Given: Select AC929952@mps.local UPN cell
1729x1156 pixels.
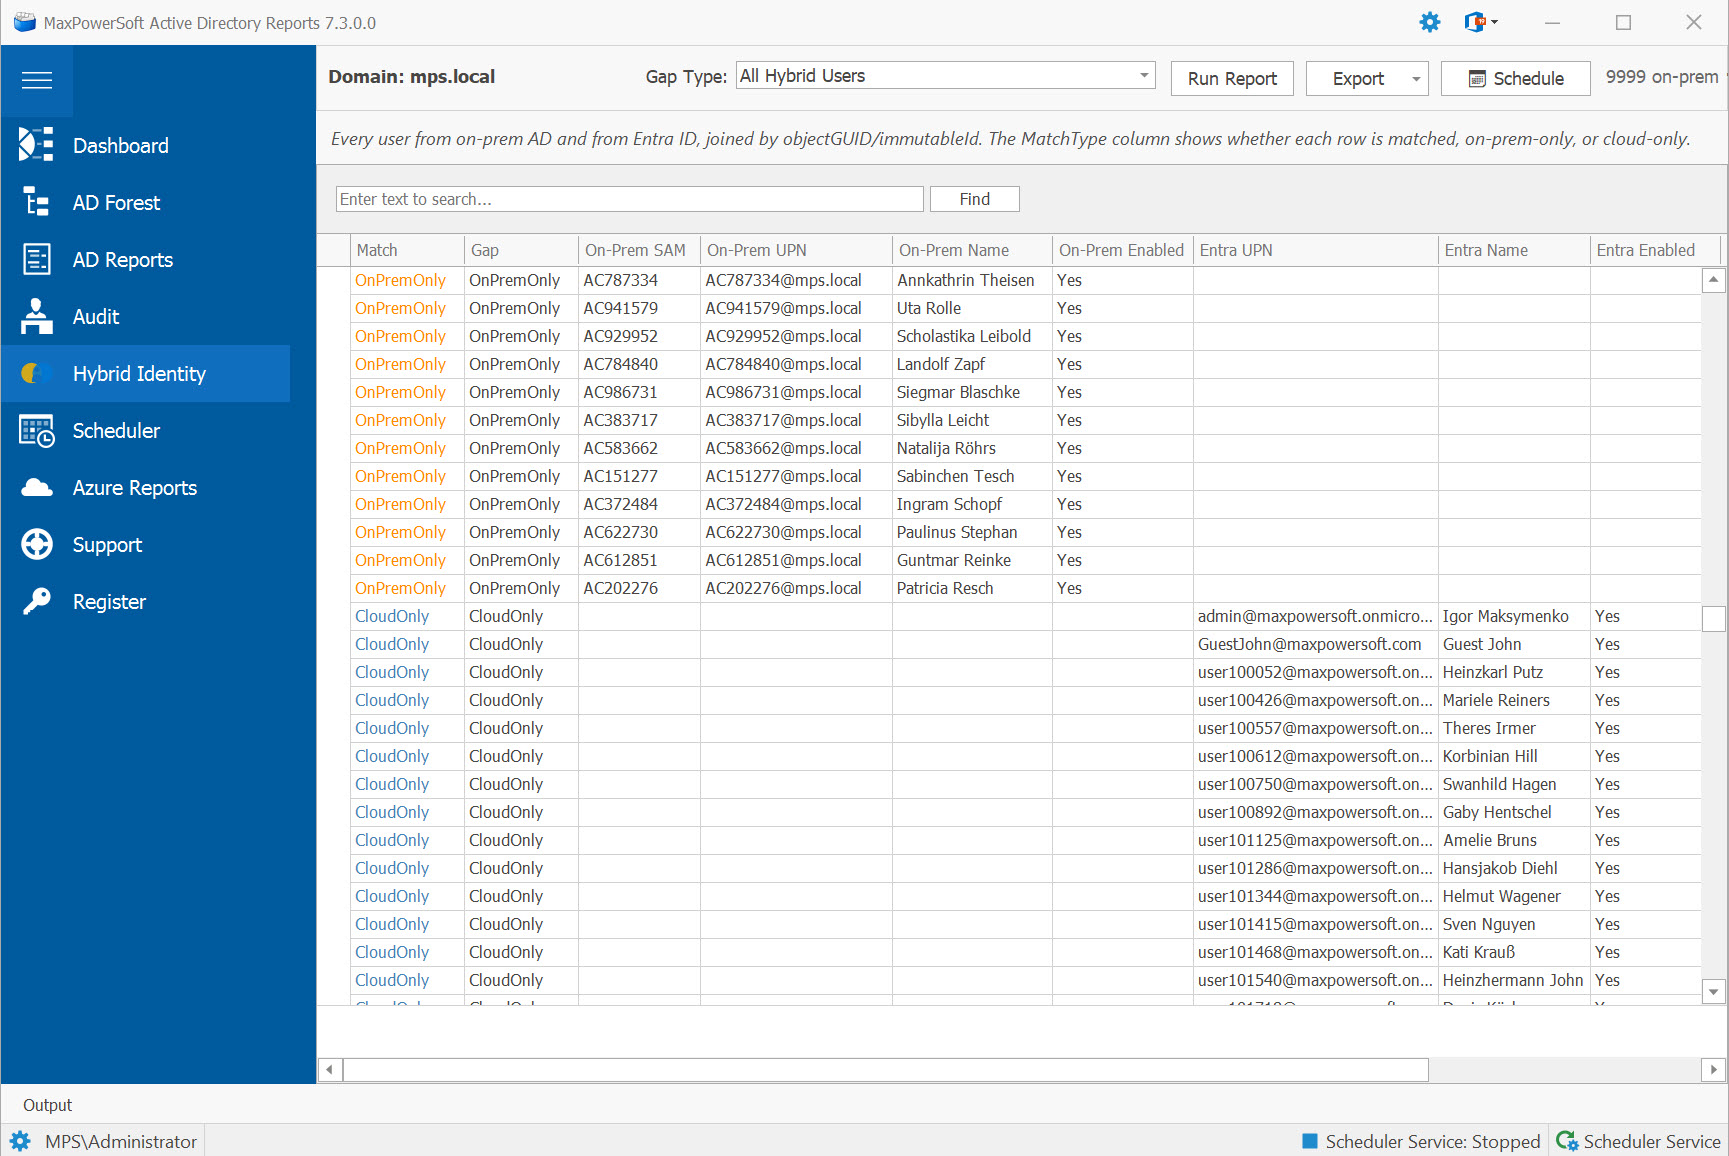Looking at the screenshot, I should pos(796,336).
